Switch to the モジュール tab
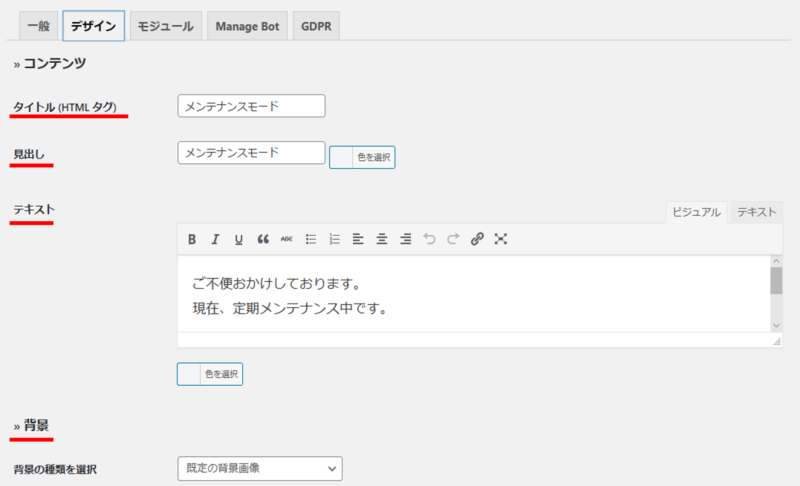 166,26
